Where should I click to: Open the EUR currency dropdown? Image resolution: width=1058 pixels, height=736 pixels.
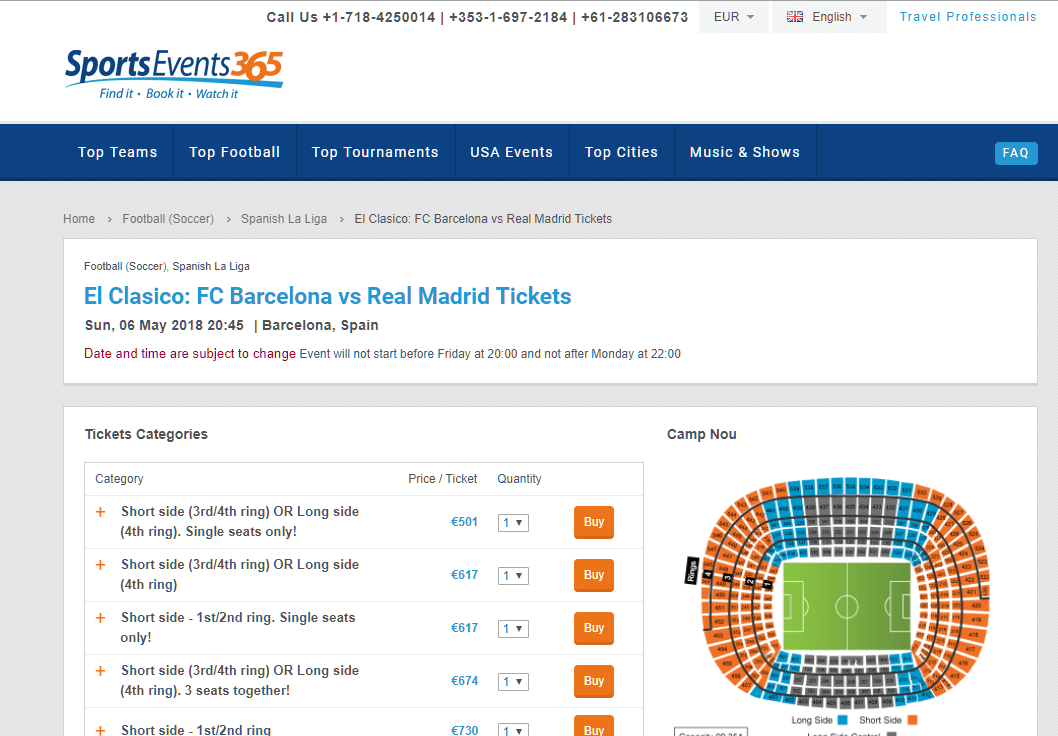point(733,16)
